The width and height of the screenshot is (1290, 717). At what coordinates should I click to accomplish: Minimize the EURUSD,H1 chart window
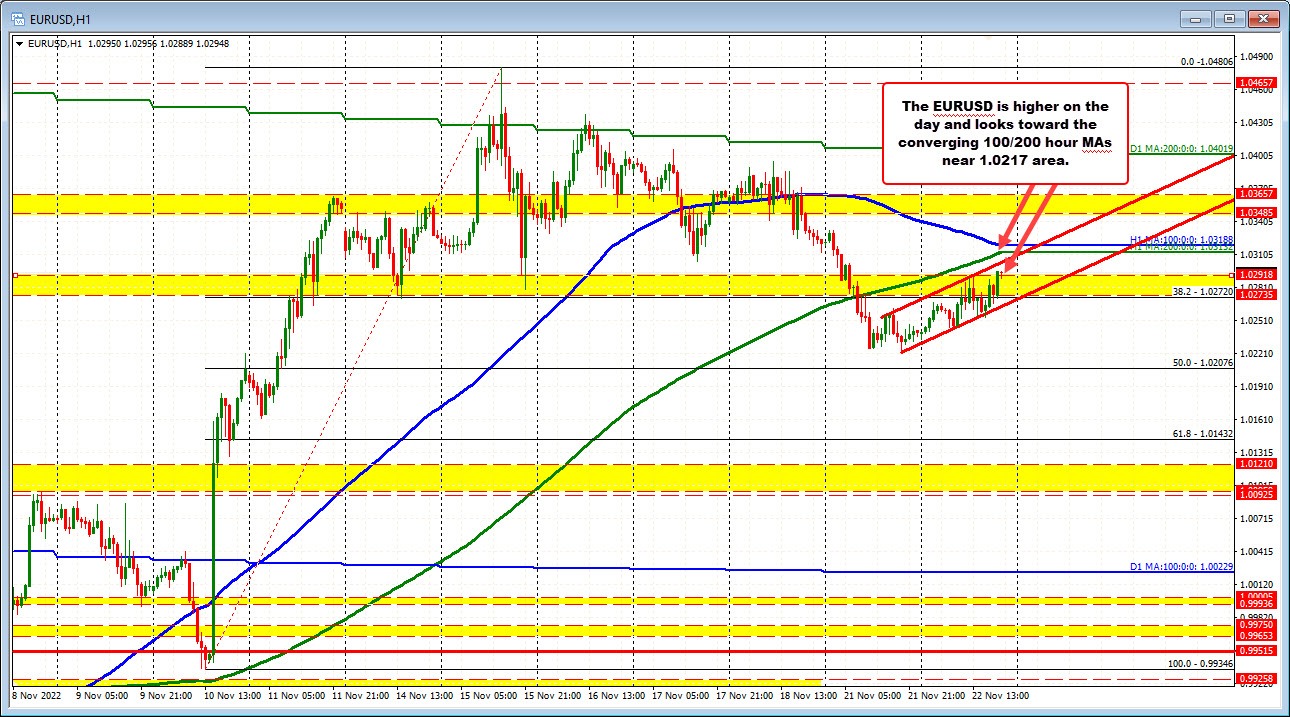coord(1195,18)
